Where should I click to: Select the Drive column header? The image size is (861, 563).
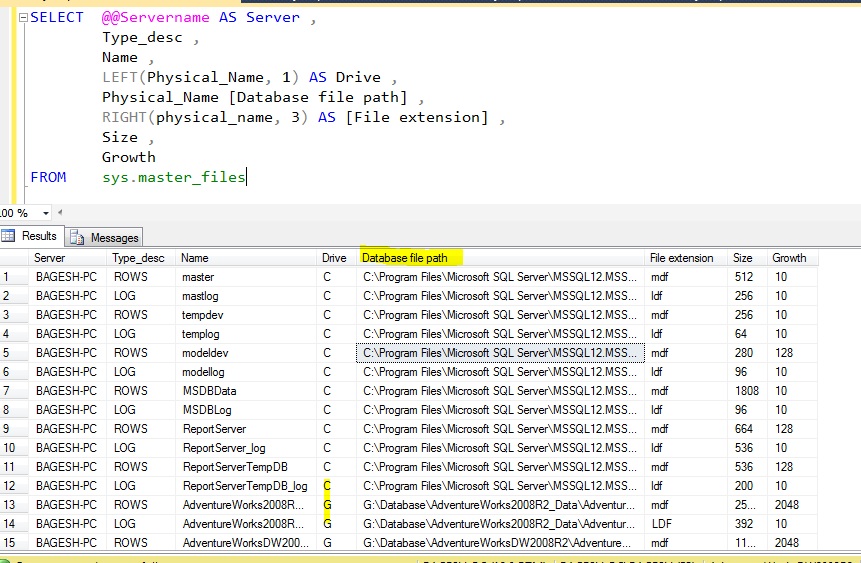click(336, 258)
